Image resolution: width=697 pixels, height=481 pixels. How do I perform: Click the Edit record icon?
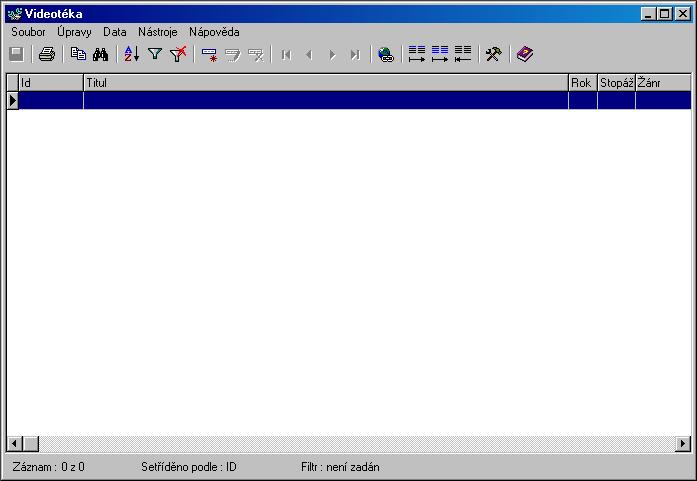[x=232, y=54]
